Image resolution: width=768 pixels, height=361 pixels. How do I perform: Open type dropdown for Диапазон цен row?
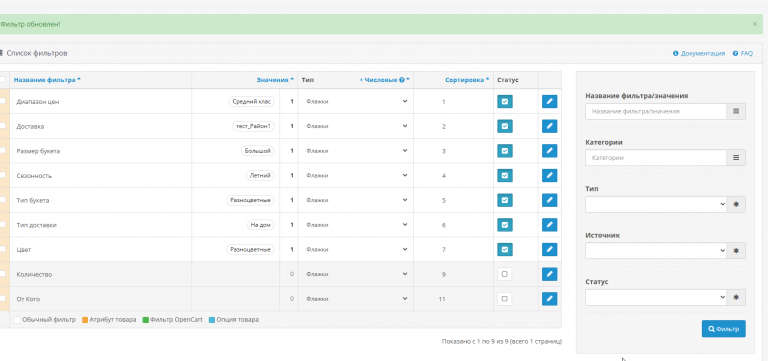pyautogui.click(x=356, y=101)
